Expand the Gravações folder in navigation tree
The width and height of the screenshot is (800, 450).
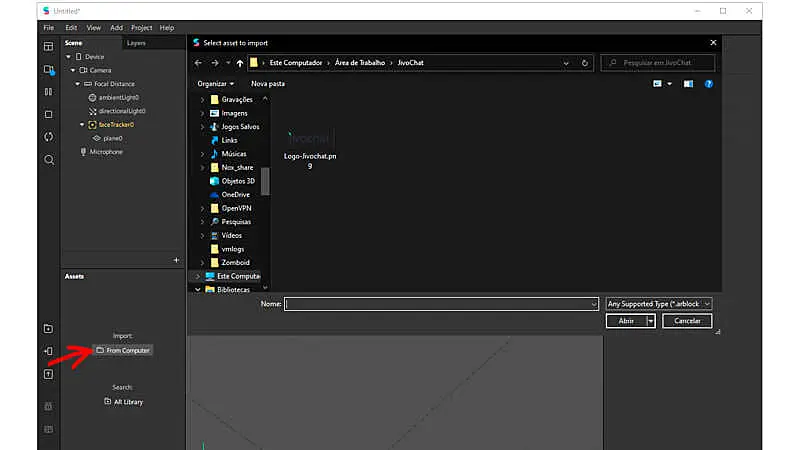pyautogui.click(x=201, y=100)
